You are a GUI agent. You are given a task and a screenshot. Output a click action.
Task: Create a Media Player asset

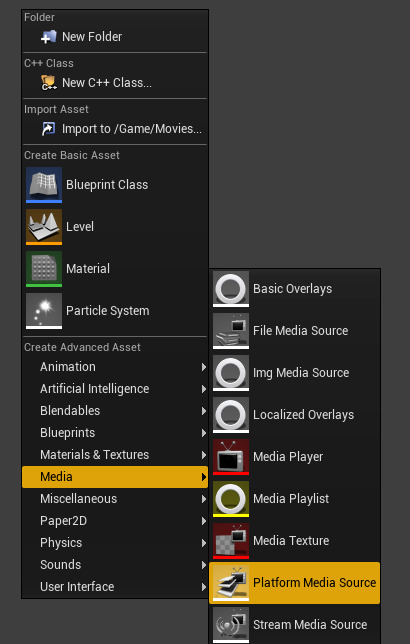(x=288, y=457)
